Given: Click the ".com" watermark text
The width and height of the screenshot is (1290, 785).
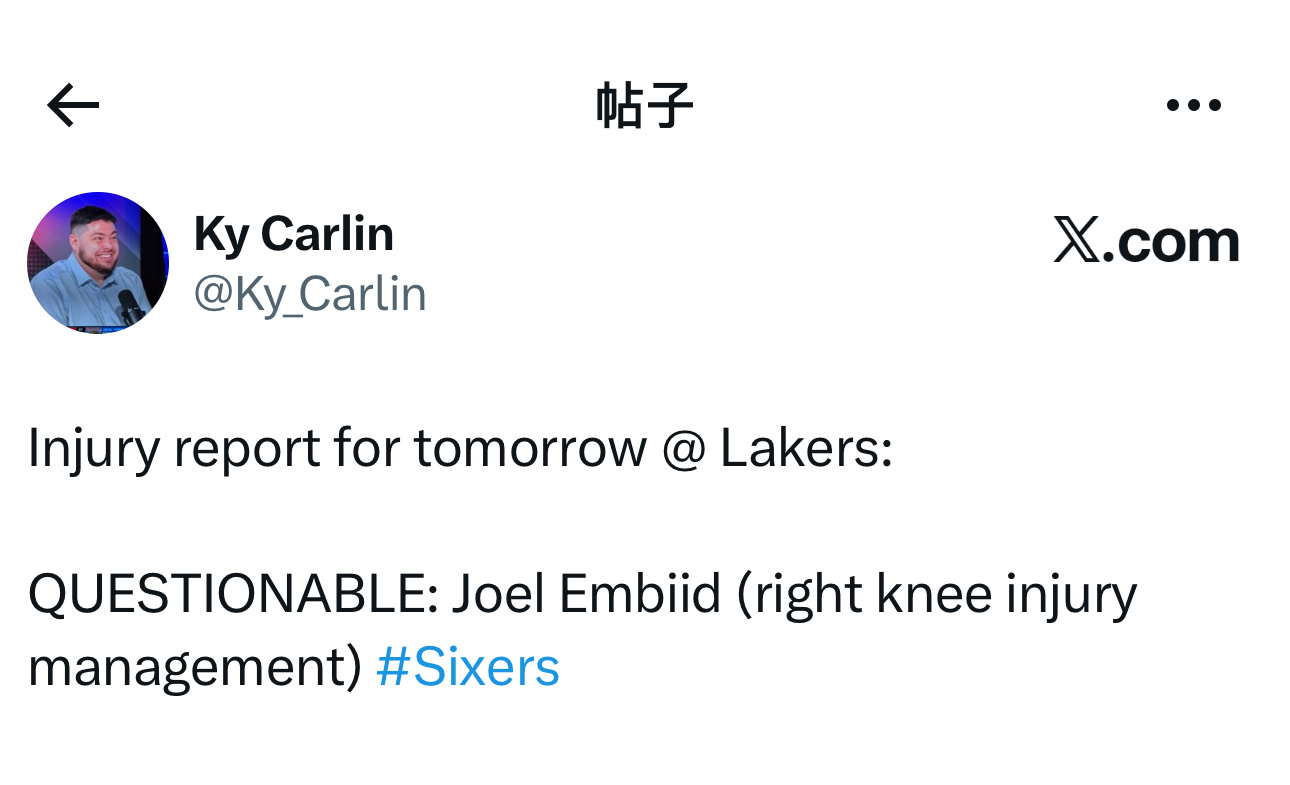Looking at the screenshot, I should 1170,241.
